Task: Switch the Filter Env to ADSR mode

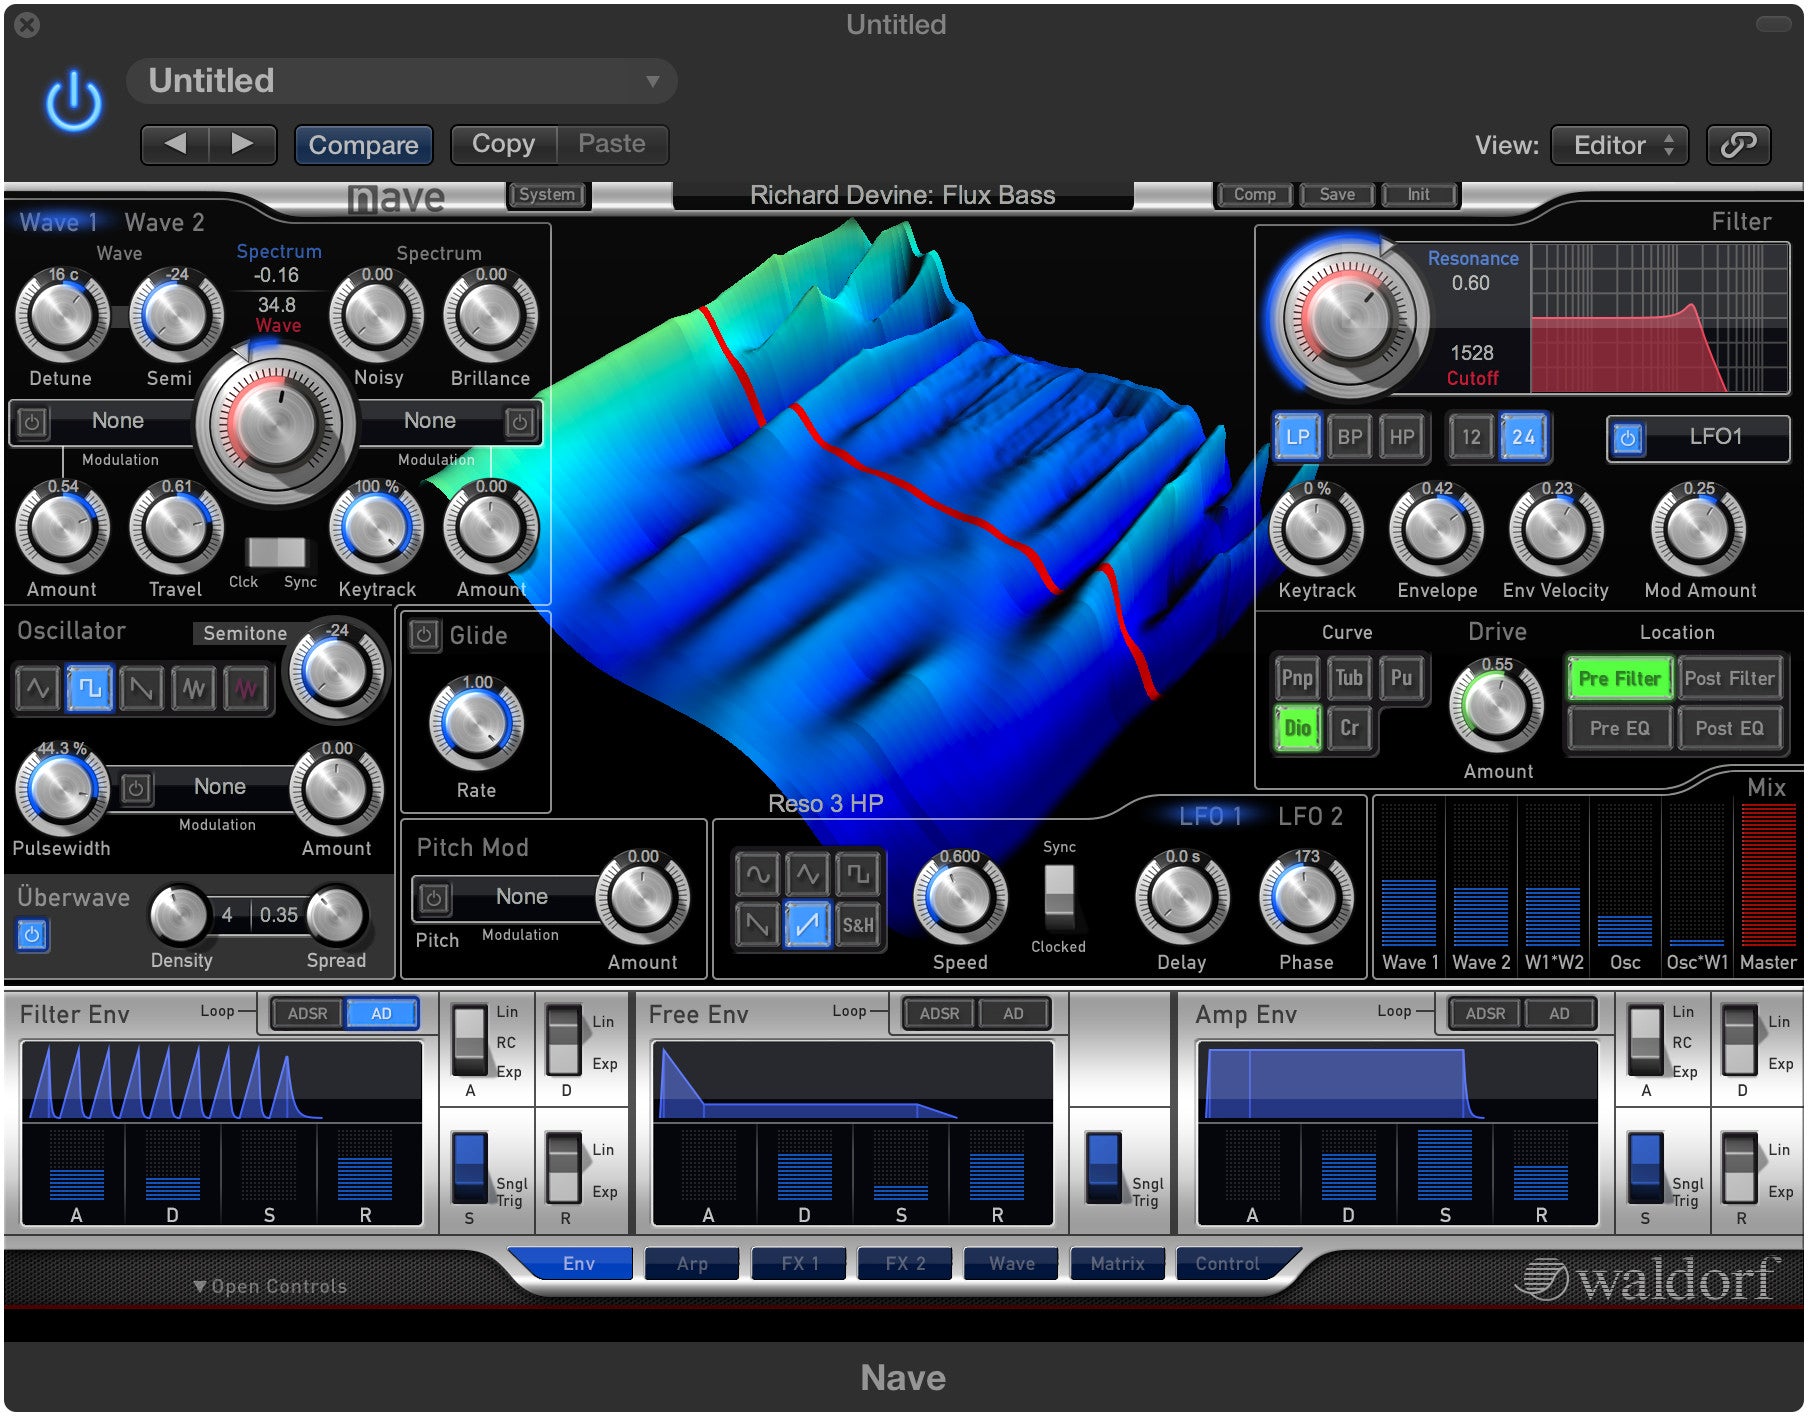Action: point(309,1013)
